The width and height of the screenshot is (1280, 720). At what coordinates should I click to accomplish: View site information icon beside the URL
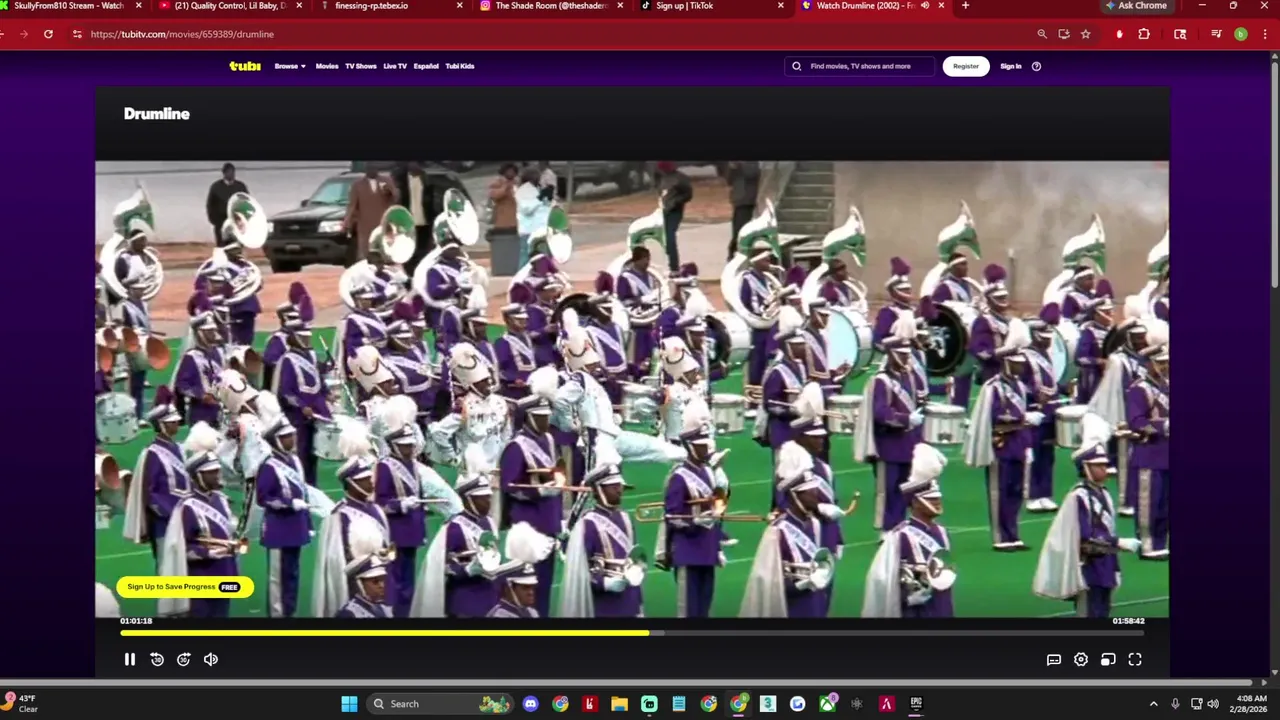click(77, 34)
